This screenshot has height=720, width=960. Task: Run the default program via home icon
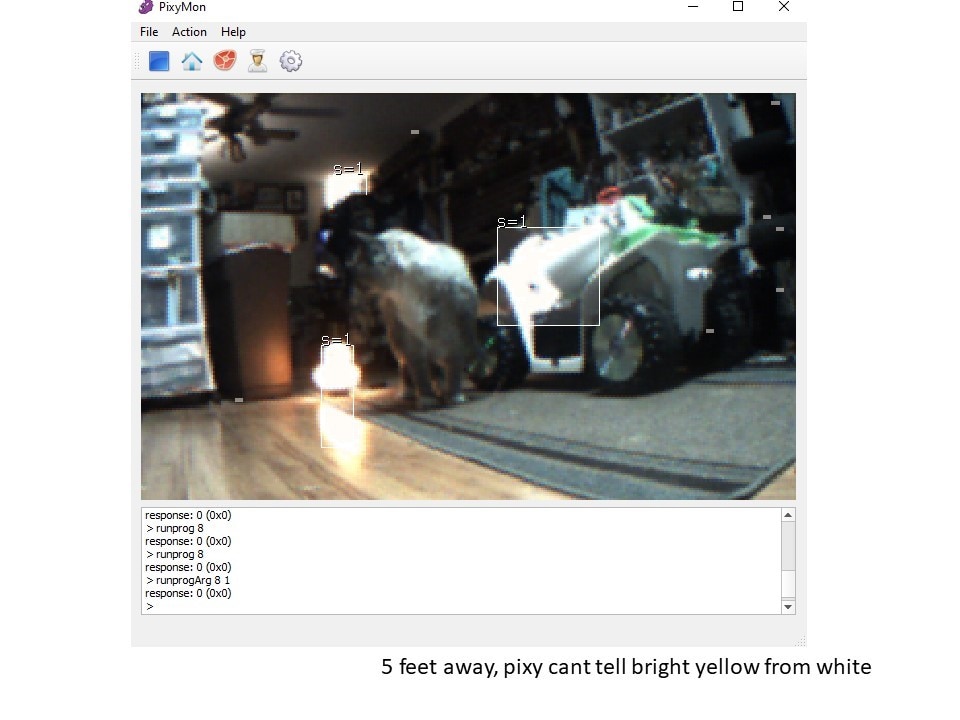point(192,61)
